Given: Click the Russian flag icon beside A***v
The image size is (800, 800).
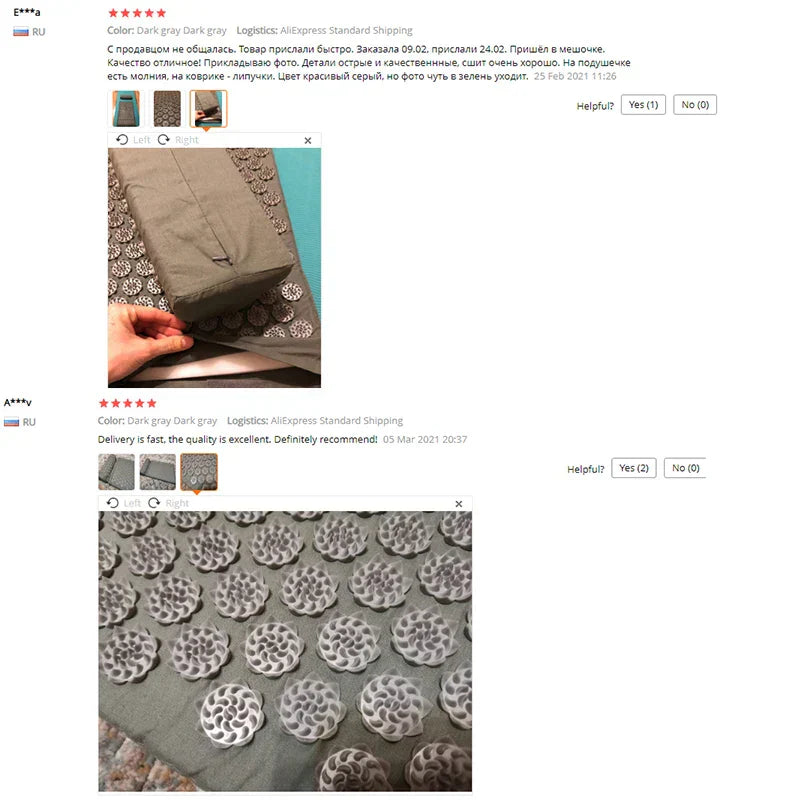Looking at the screenshot, I should click(11, 422).
